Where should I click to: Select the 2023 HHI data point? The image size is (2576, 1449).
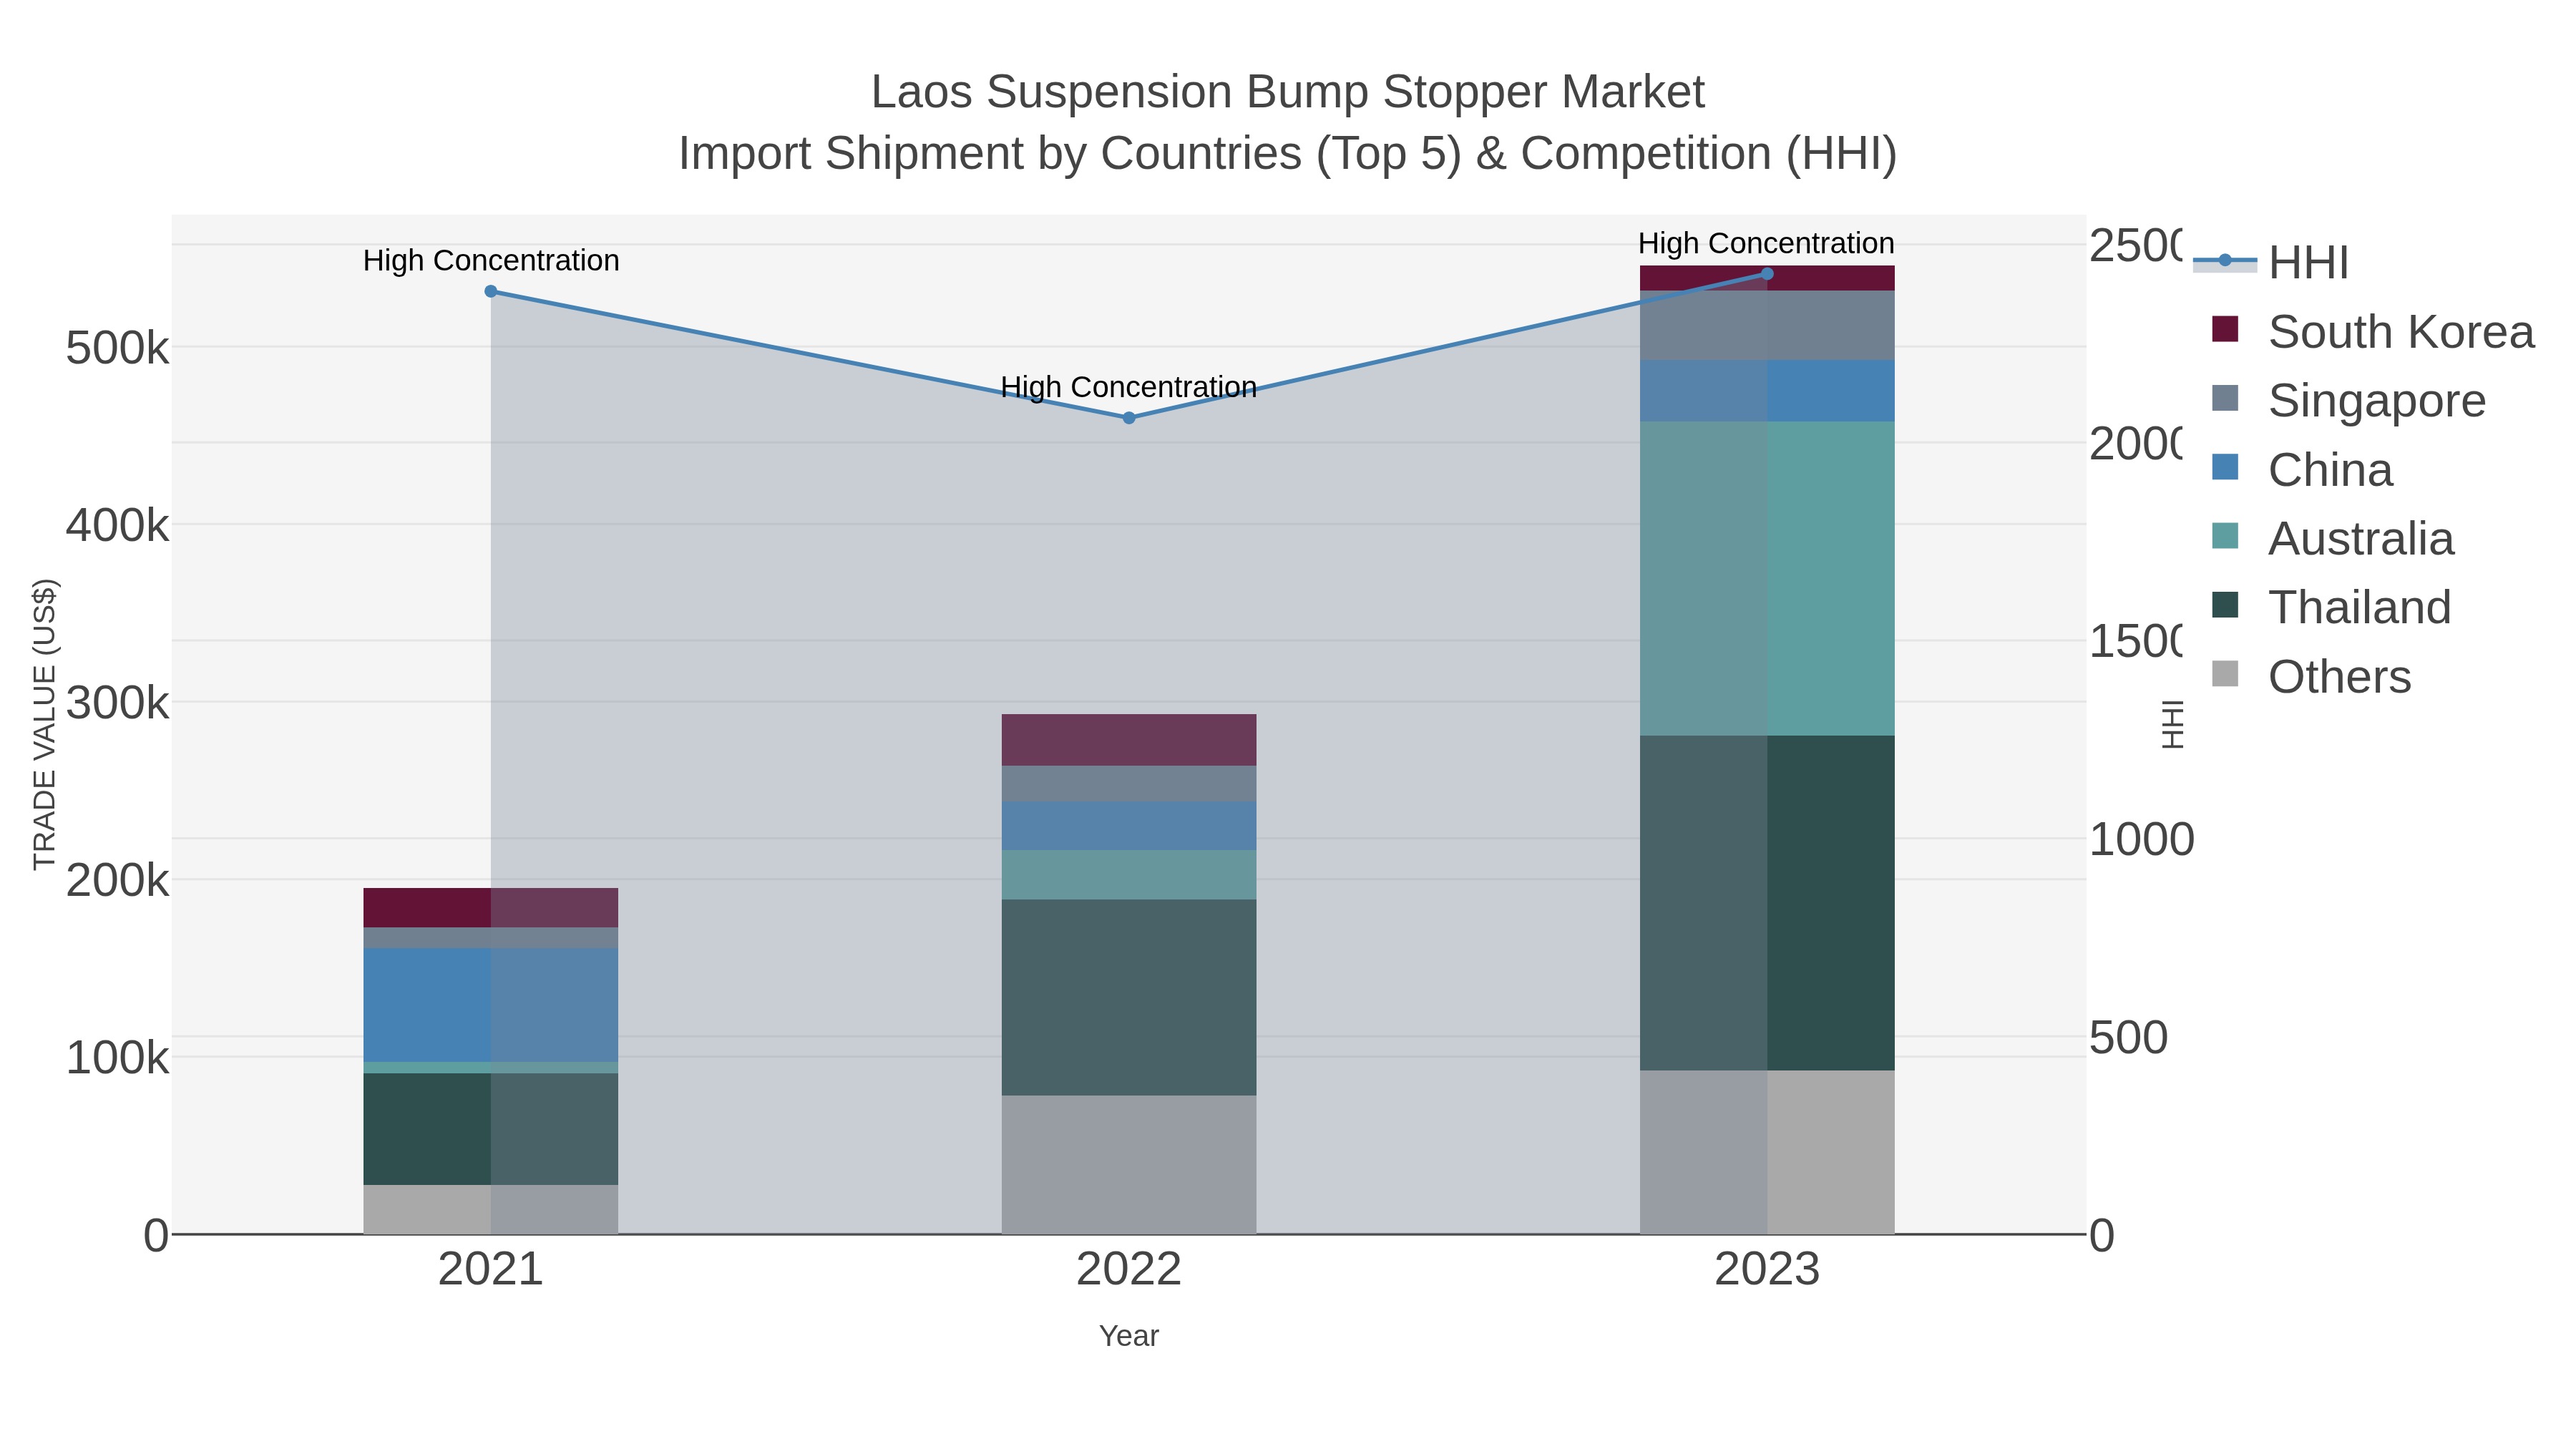click(1767, 274)
